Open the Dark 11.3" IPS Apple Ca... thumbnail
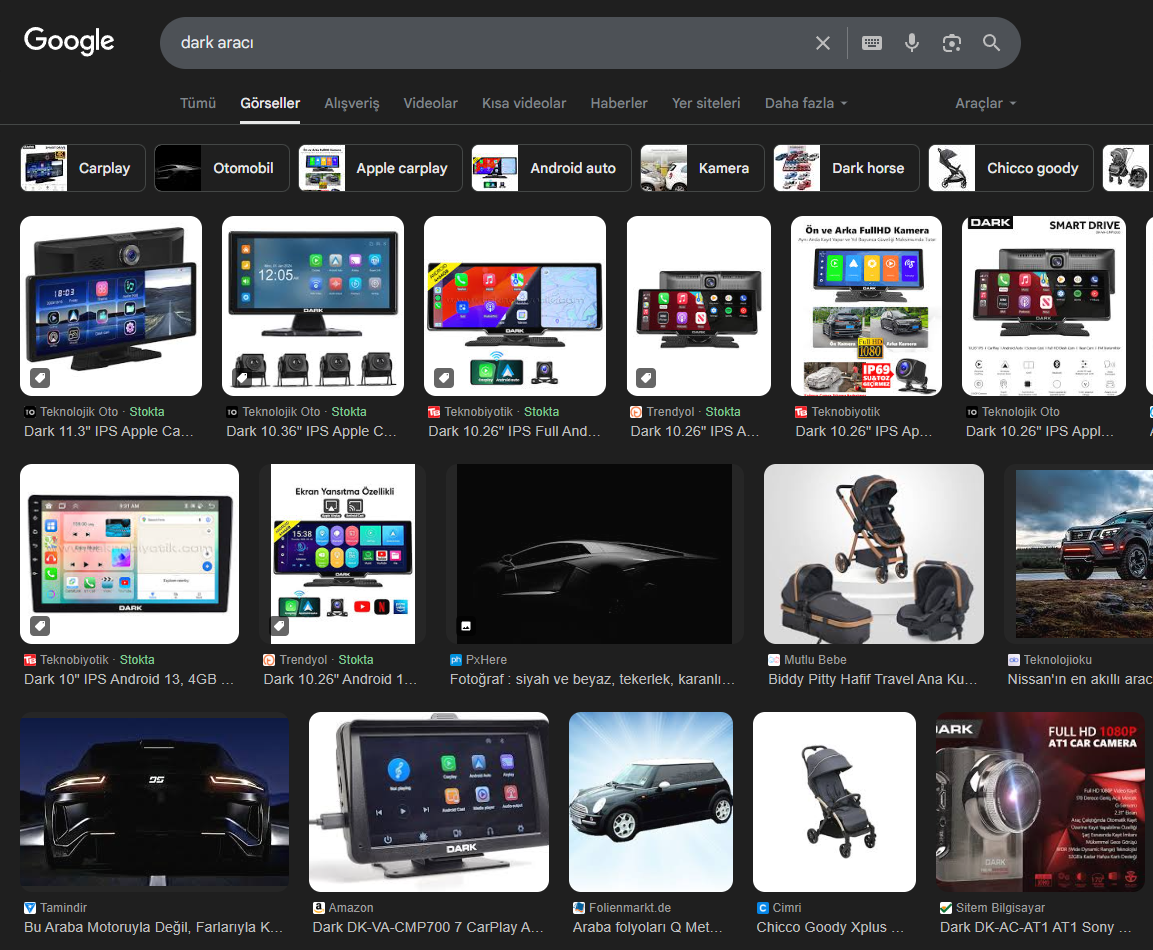Viewport: 1153px width, 950px height. click(111, 306)
